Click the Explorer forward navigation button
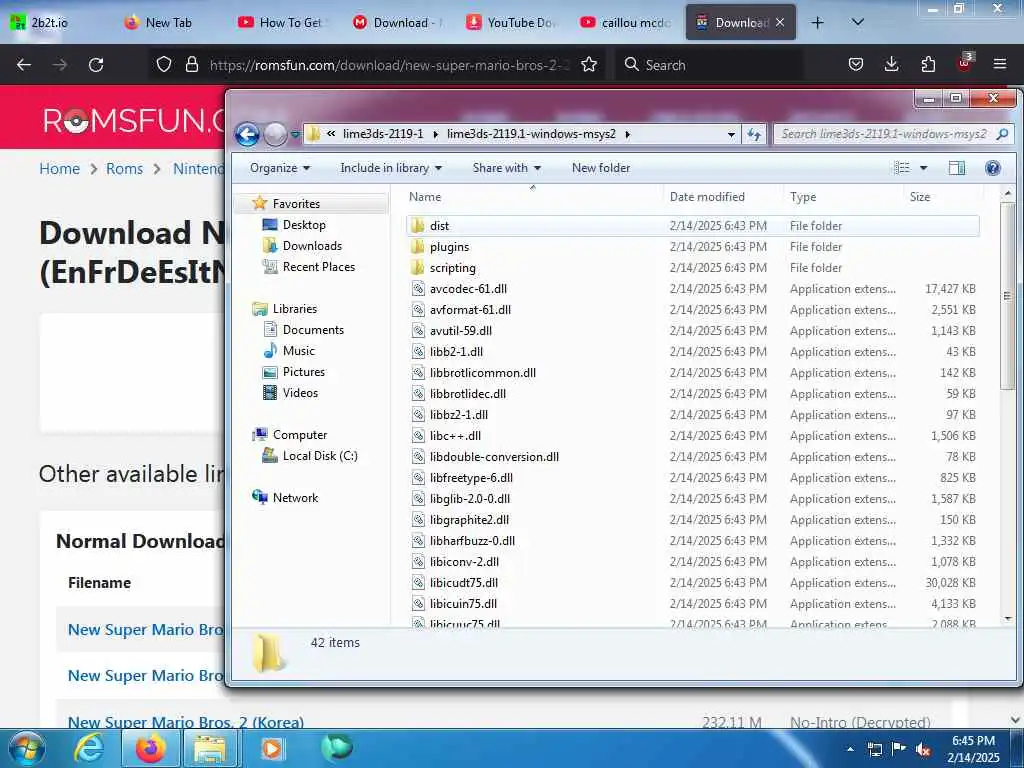1024x768 pixels. pyautogui.click(x=275, y=135)
